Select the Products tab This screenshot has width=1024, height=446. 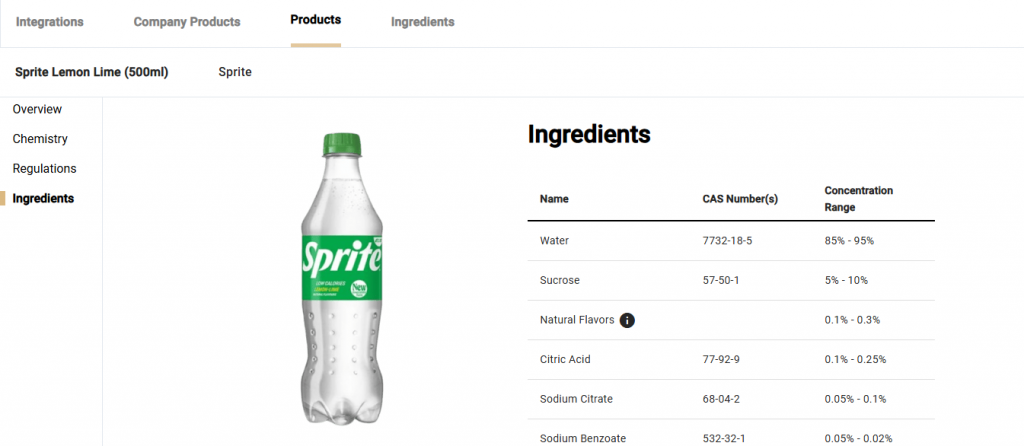pyautogui.click(x=315, y=20)
